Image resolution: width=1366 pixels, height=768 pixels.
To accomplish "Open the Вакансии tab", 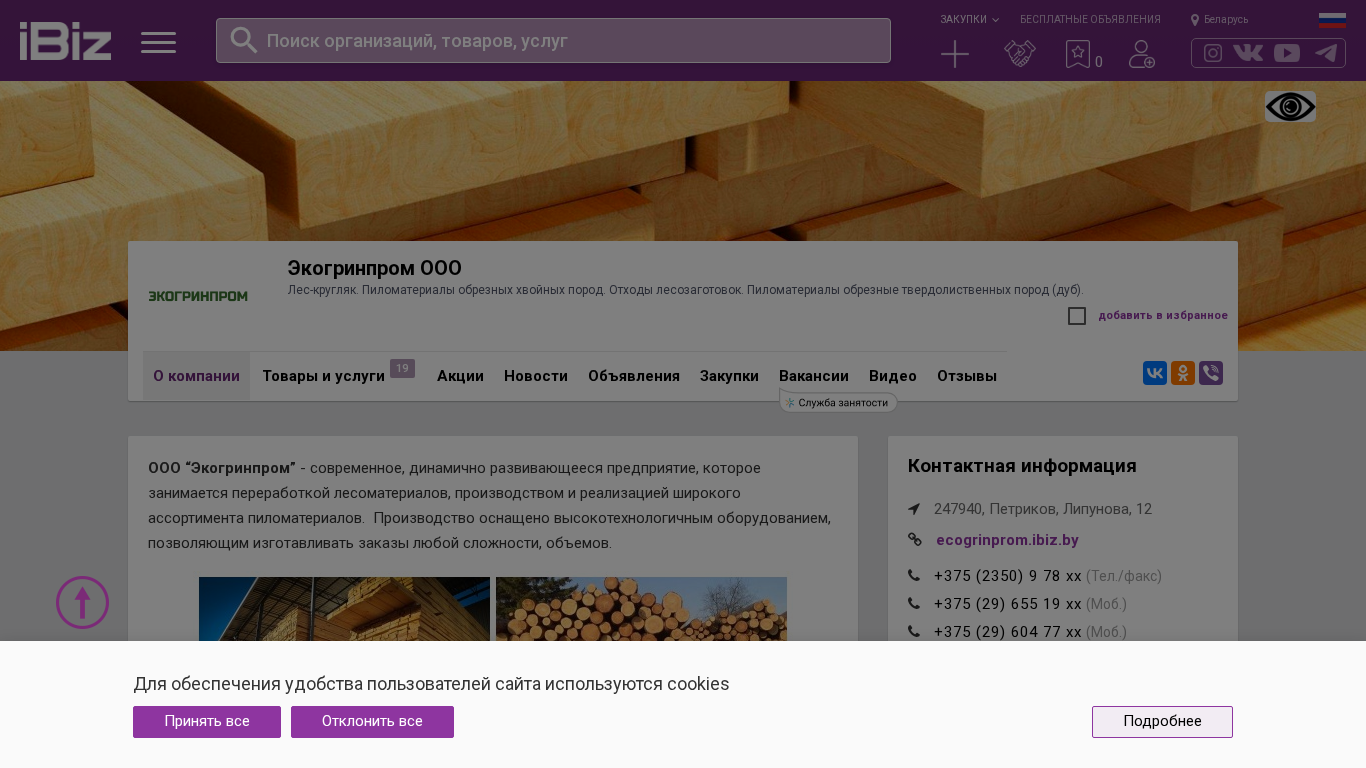I will click(x=814, y=376).
